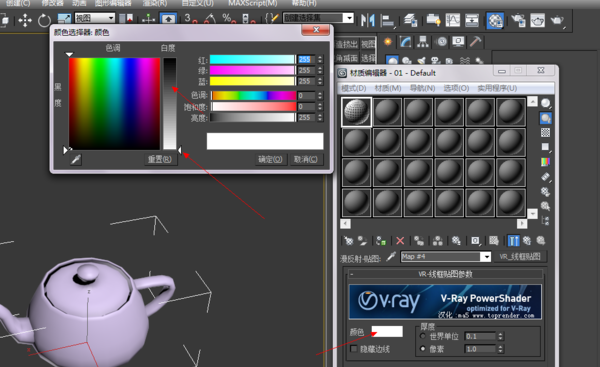Click inside the hue color field
The height and width of the screenshot is (367, 600).
pyautogui.click(x=114, y=103)
